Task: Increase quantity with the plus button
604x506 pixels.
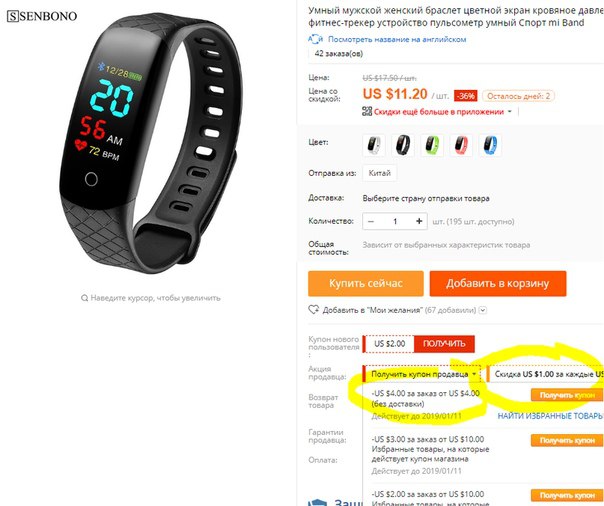Action: (x=419, y=221)
